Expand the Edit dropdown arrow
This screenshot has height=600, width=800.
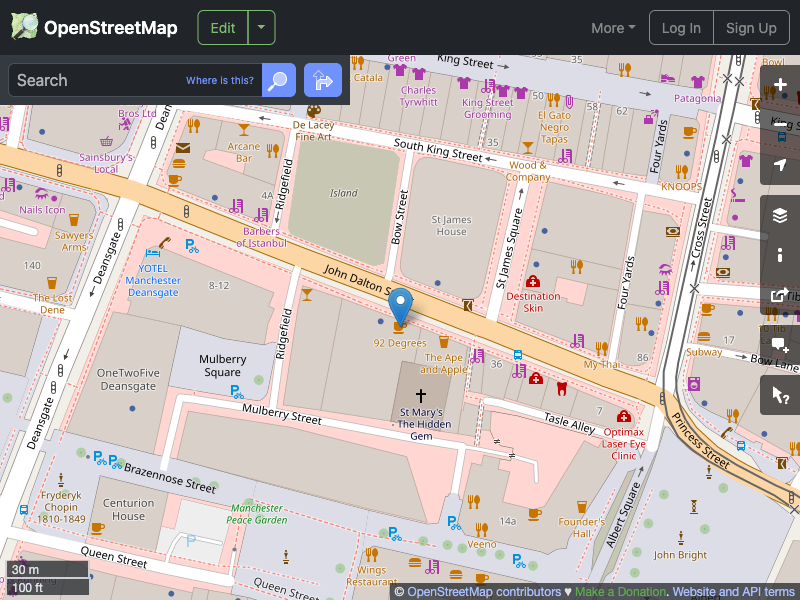261,28
